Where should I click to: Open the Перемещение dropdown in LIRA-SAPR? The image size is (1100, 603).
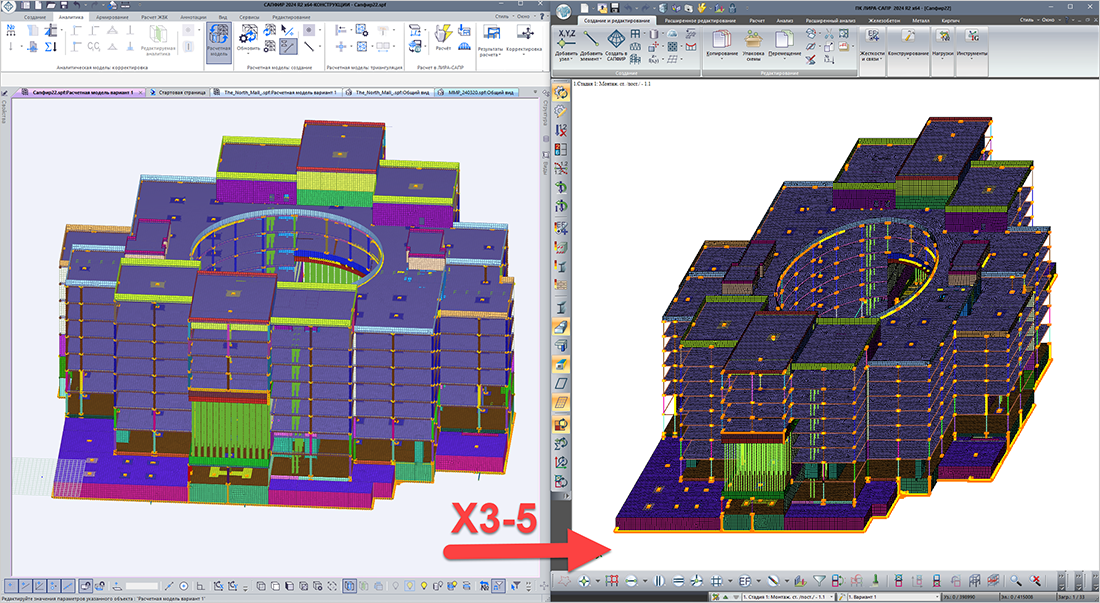[x=784, y=43]
